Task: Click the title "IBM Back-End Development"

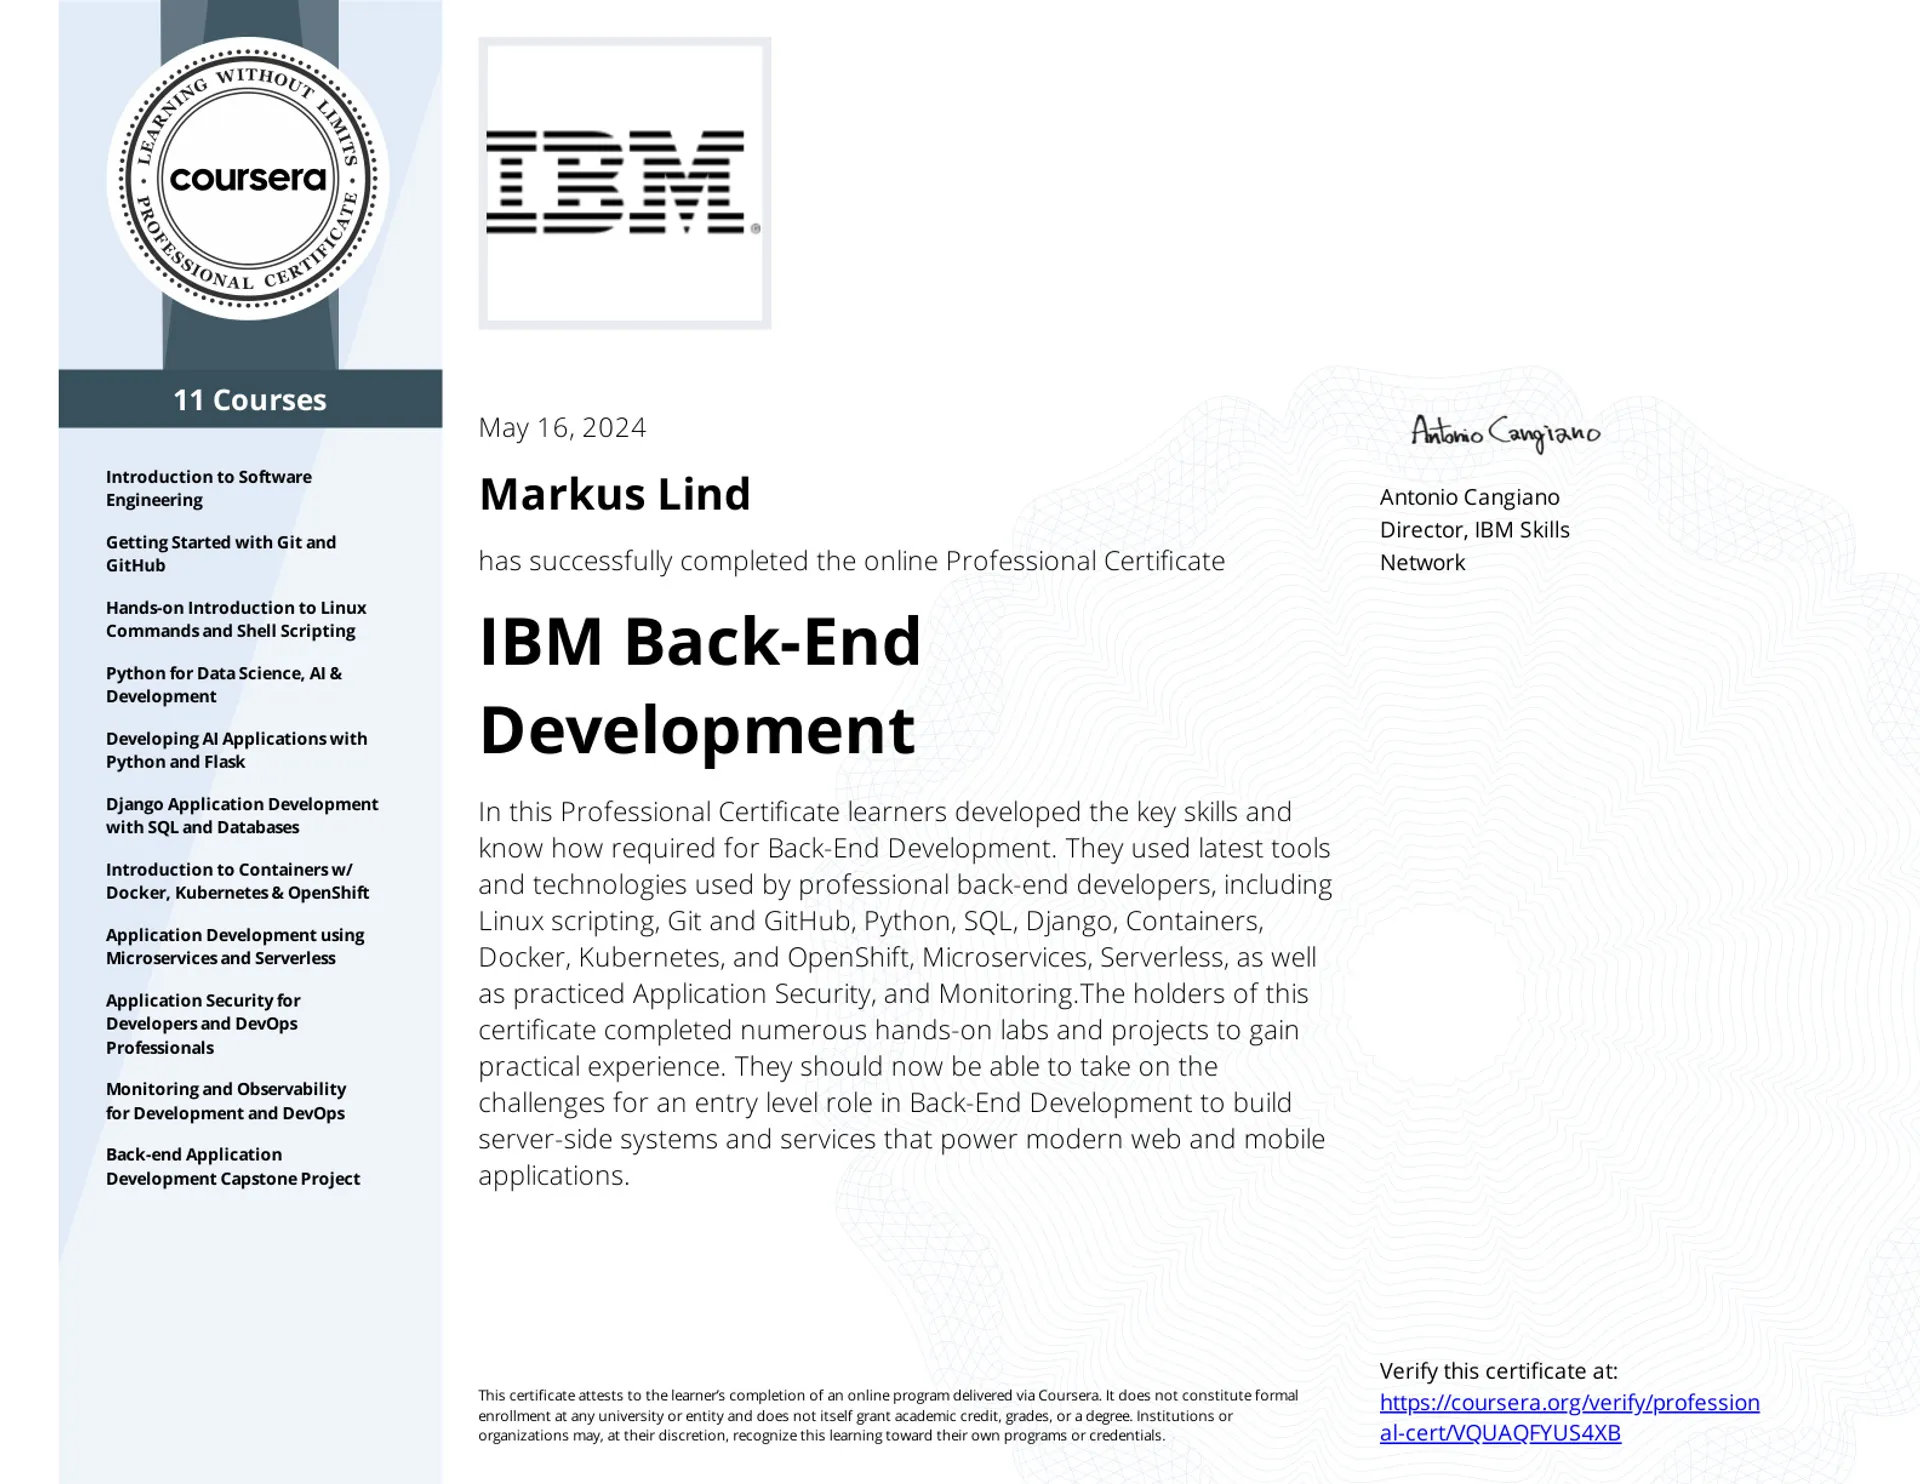Action: 699,685
